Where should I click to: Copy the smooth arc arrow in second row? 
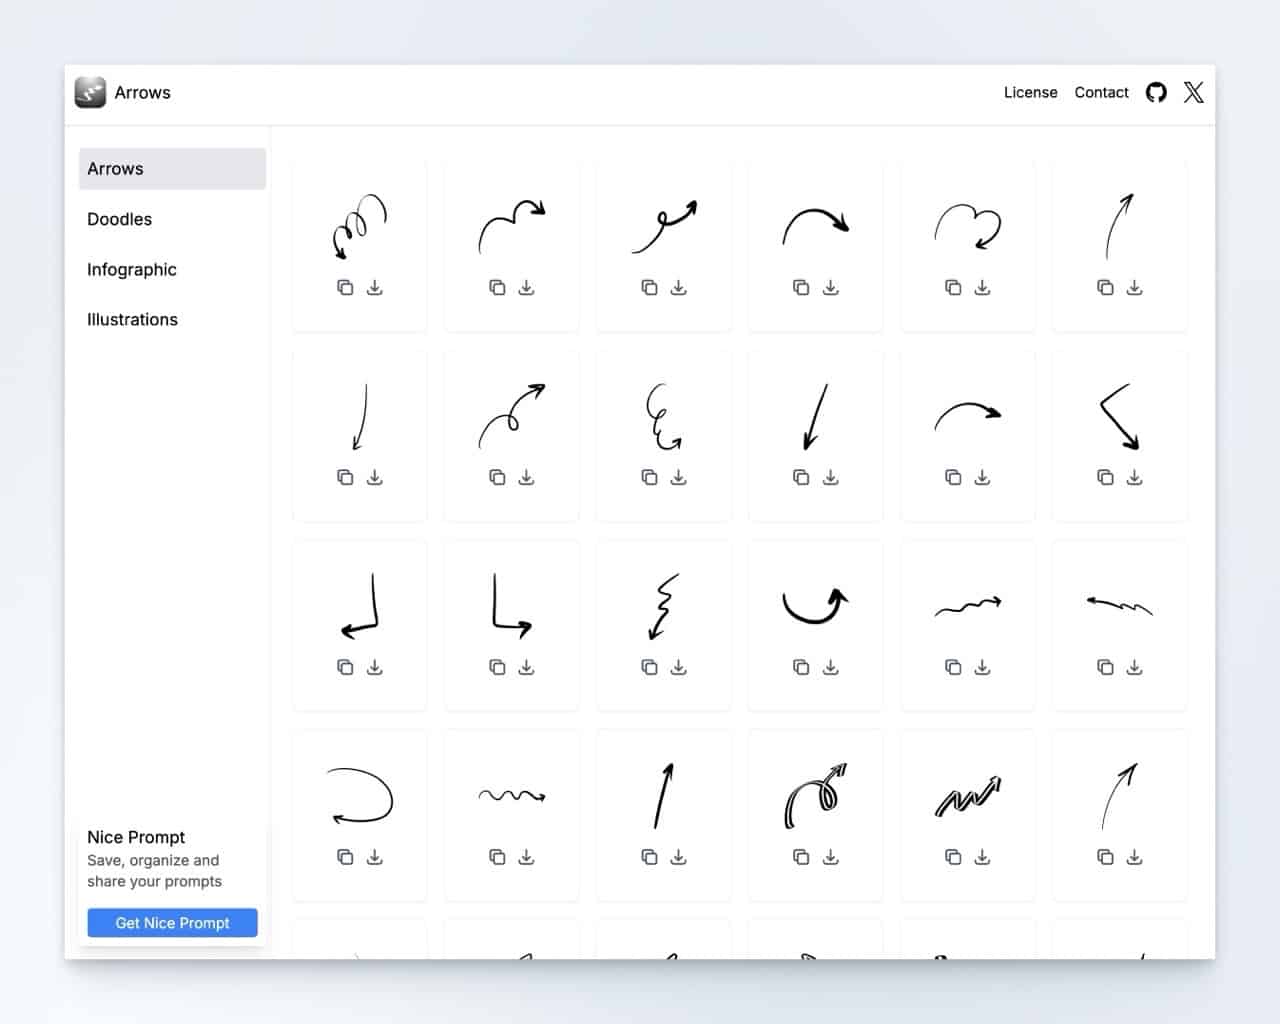(x=953, y=478)
